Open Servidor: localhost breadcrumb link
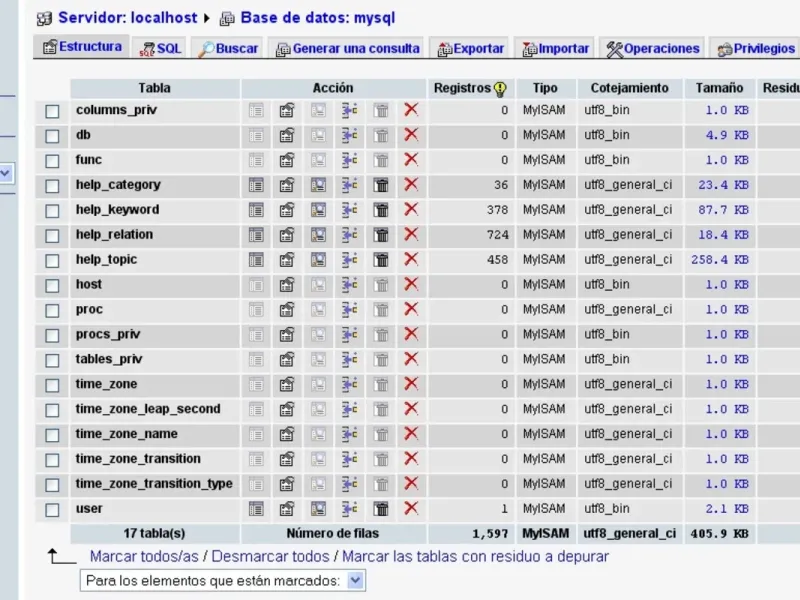This screenshot has height=600, width=800. 128,18
